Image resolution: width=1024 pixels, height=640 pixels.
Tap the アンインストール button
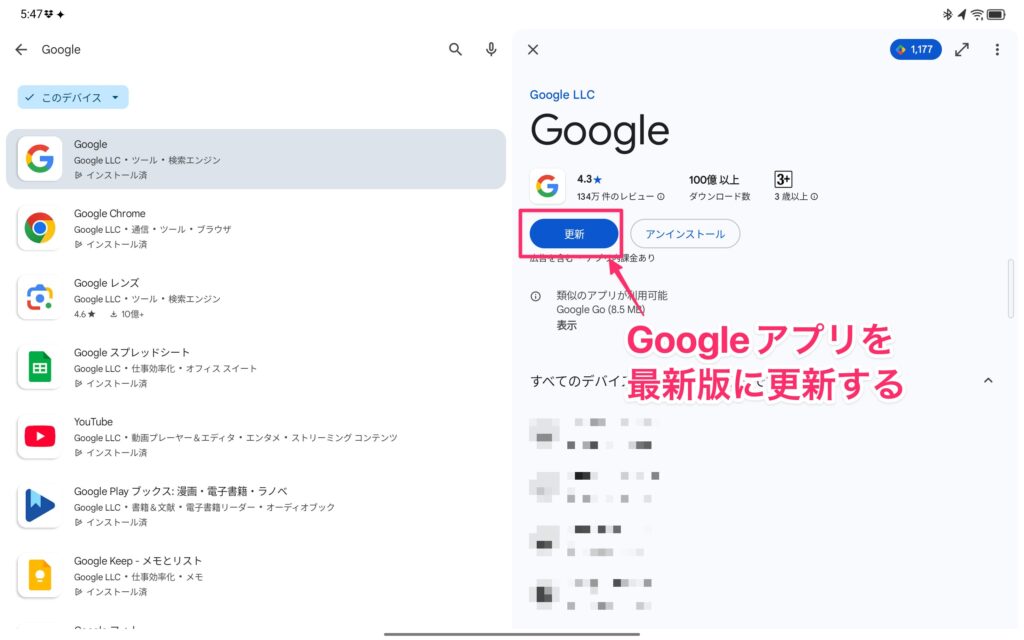point(685,234)
